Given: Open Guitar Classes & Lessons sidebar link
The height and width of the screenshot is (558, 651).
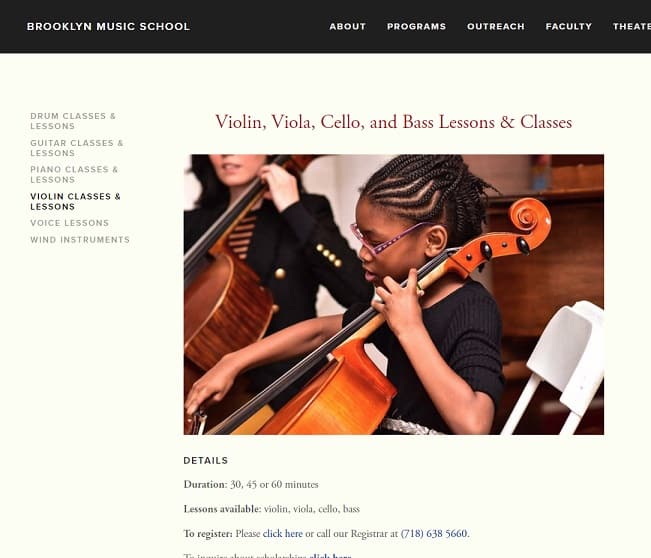Looking at the screenshot, I should click(77, 148).
